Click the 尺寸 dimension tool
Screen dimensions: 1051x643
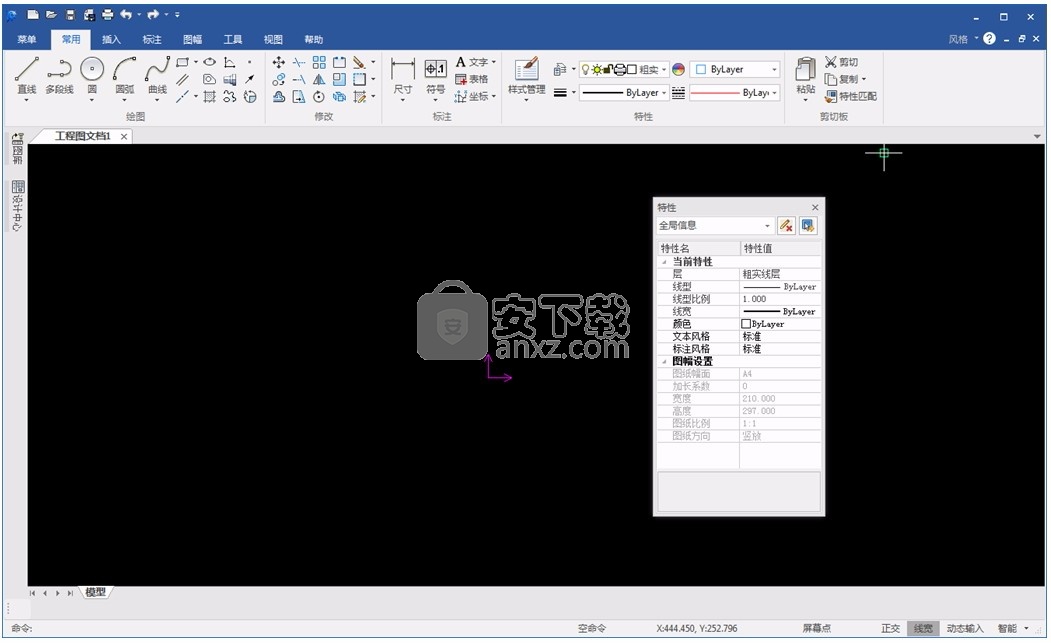coord(403,76)
